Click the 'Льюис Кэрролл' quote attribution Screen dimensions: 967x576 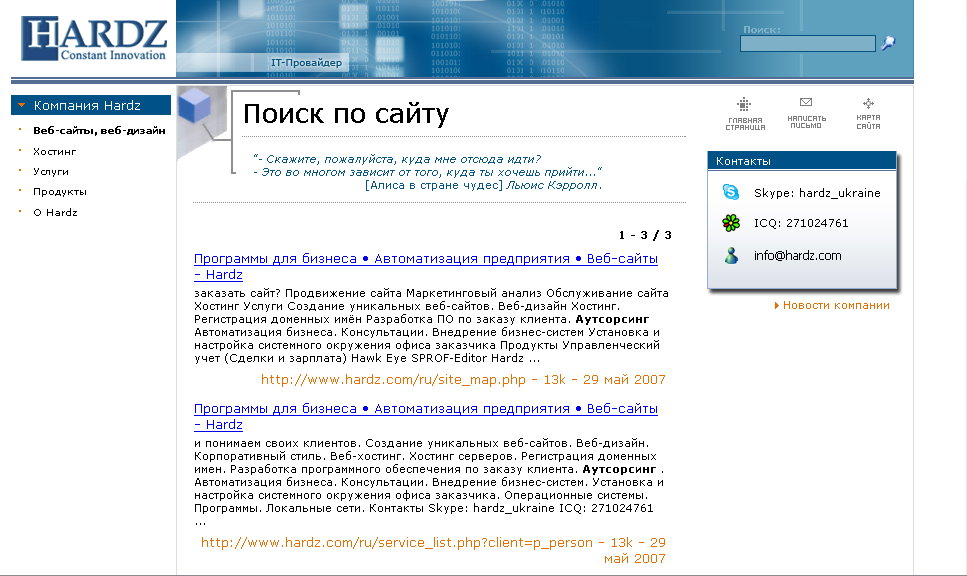pyautogui.click(x=554, y=185)
